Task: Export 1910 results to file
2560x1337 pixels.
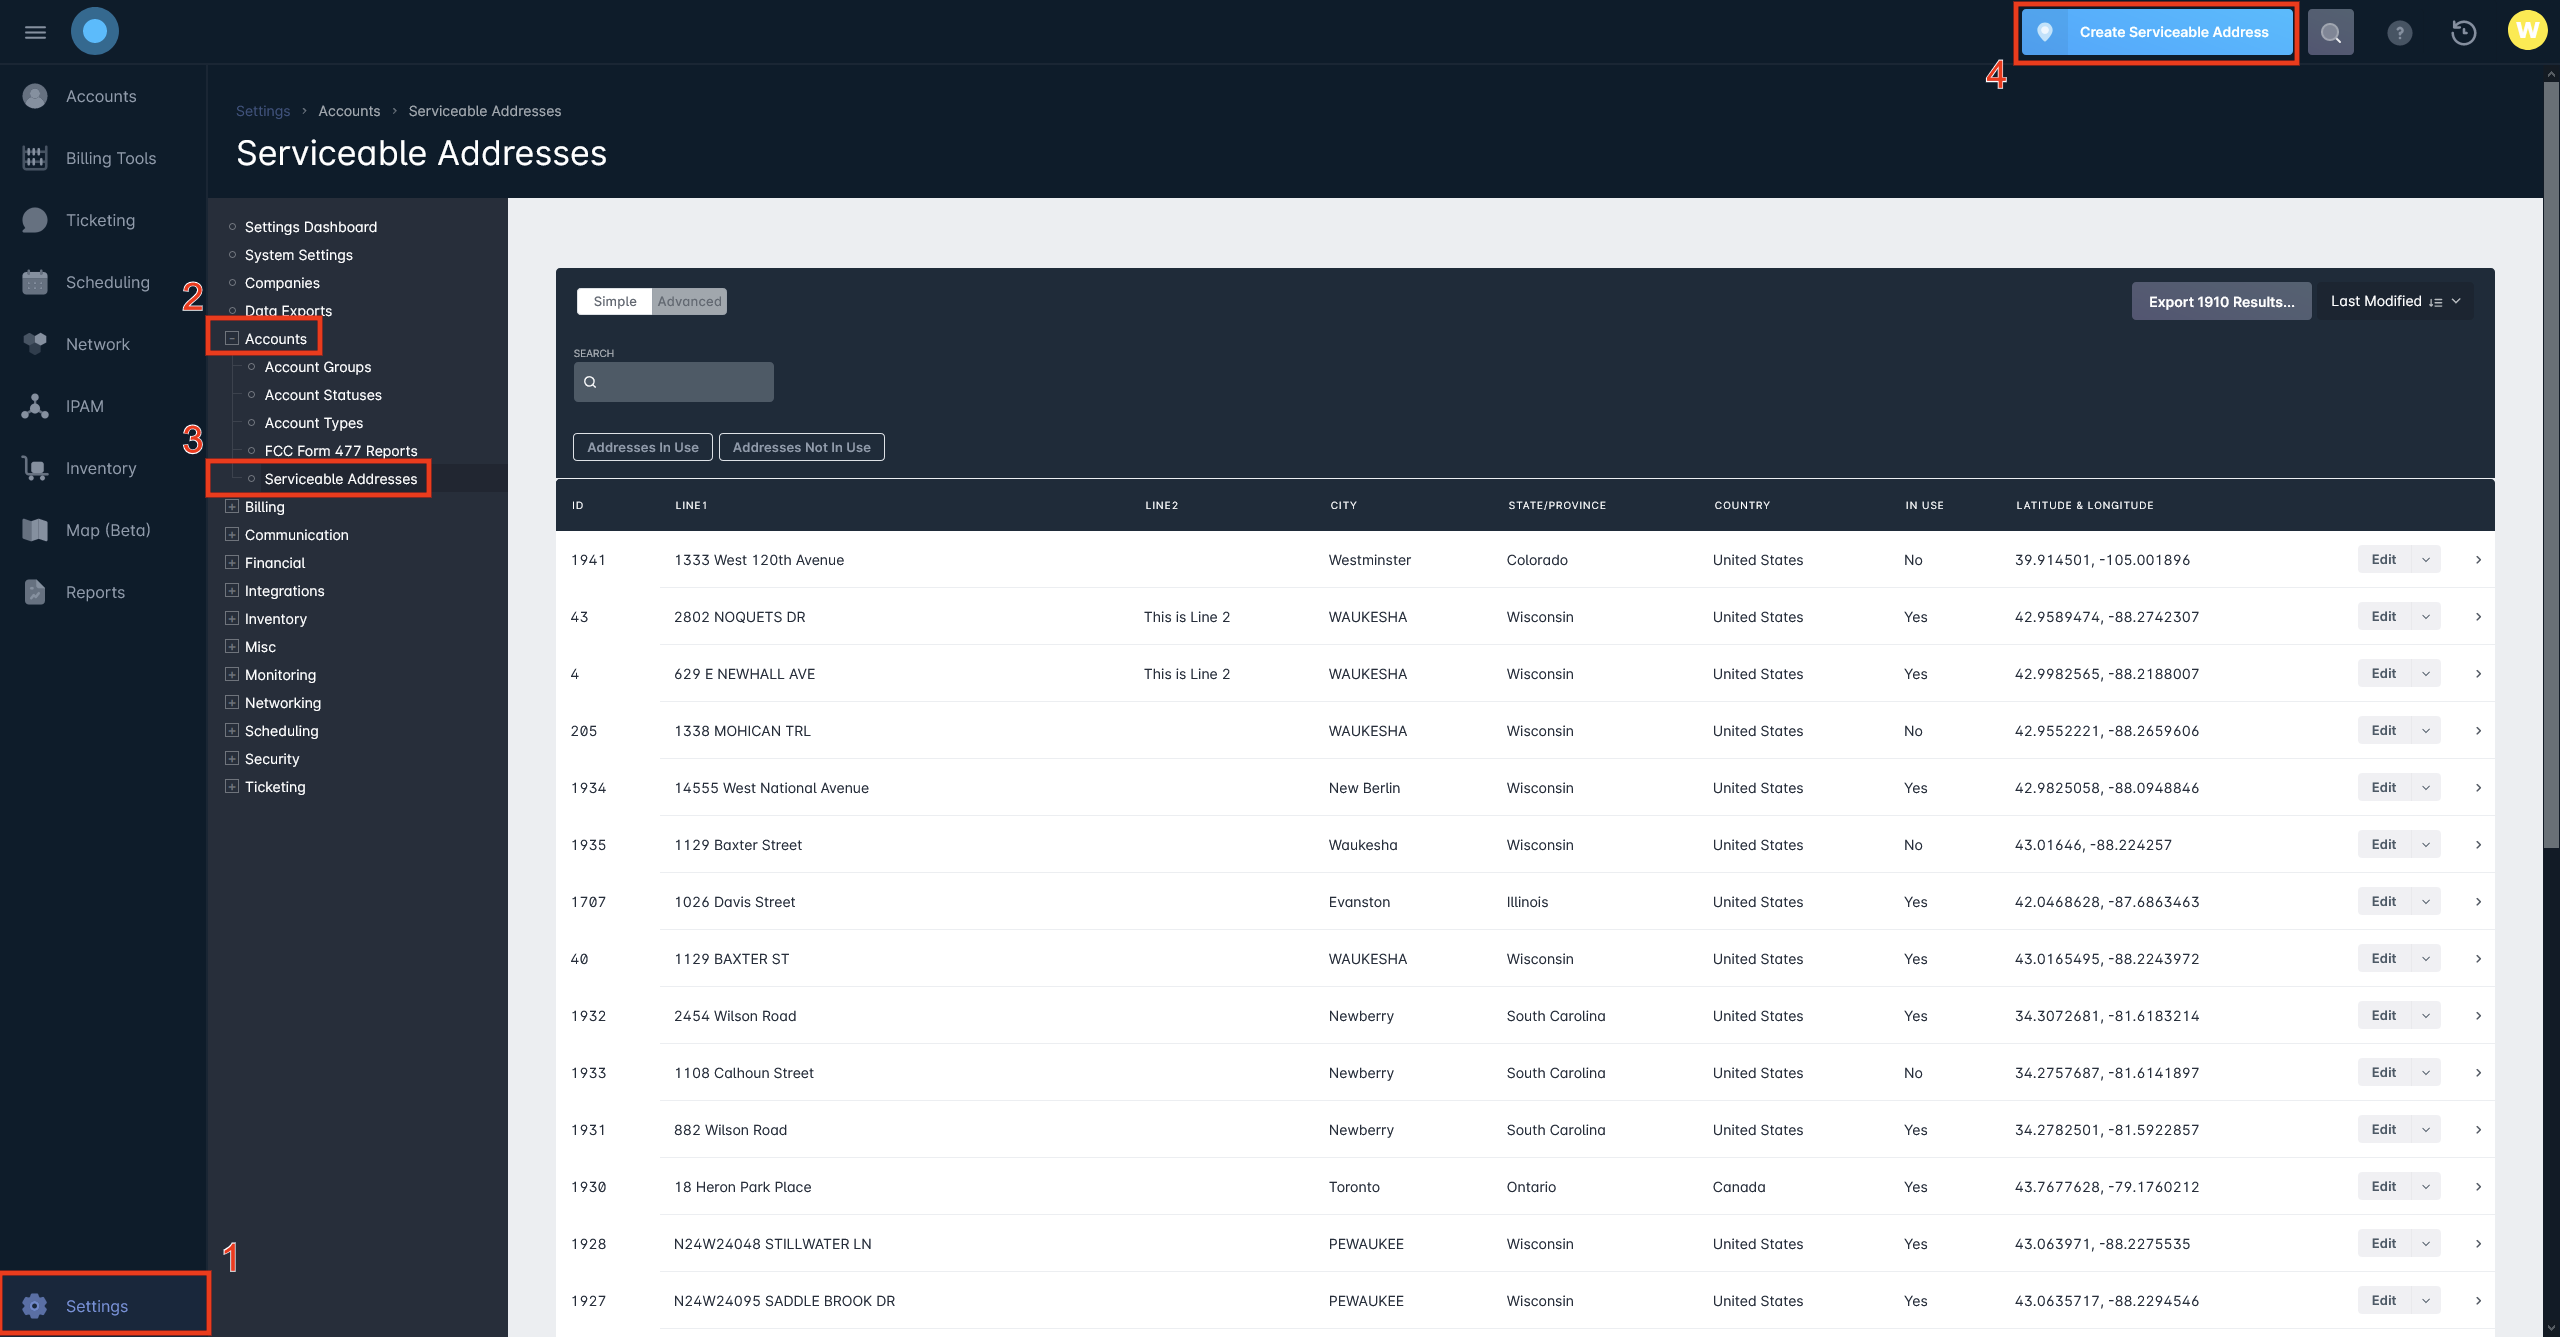Action: pos(2221,301)
